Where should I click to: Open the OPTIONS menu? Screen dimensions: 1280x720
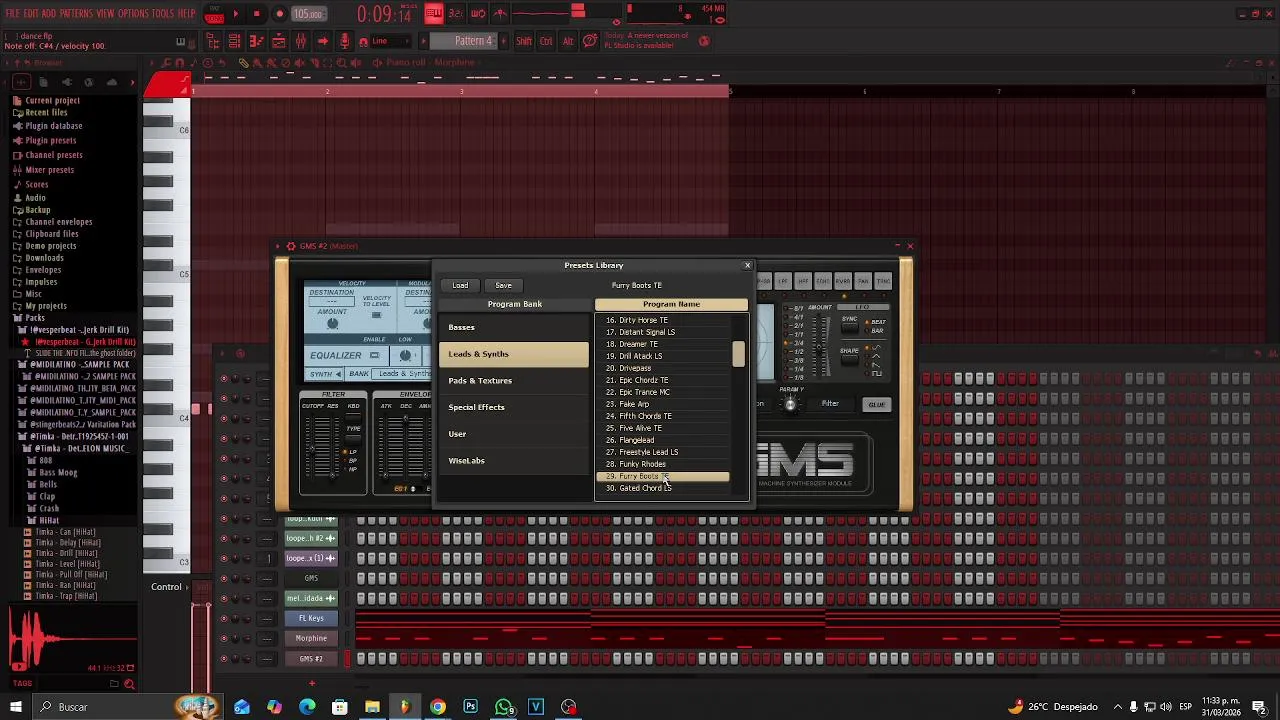[x=133, y=14]
